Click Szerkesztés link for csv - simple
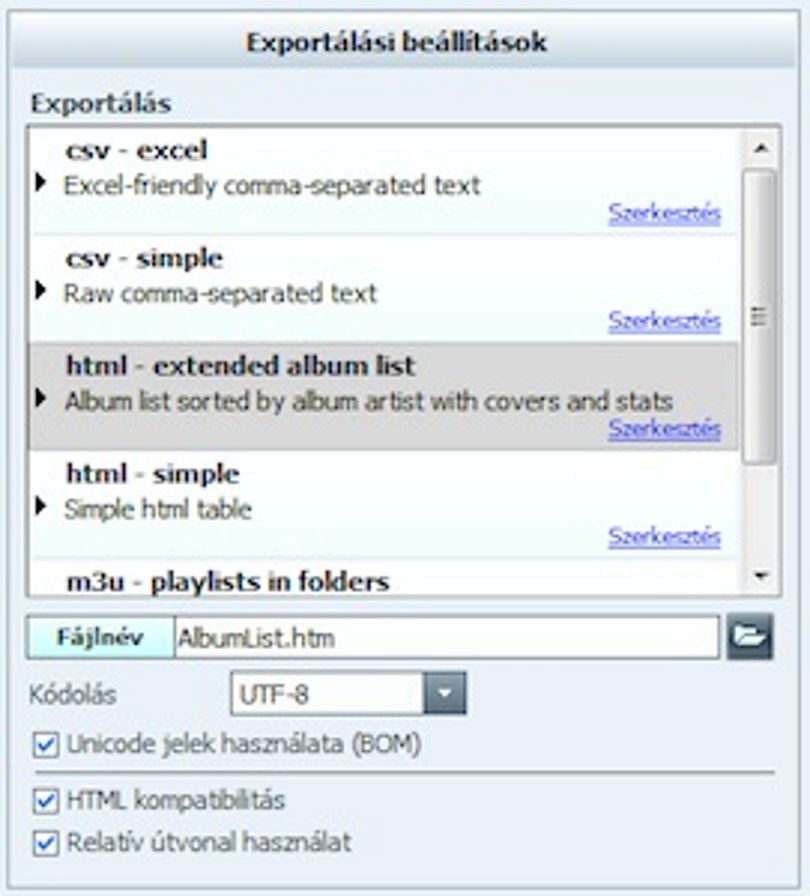The image size is (810, 896). pyautogui.click(x=664, y=321)
